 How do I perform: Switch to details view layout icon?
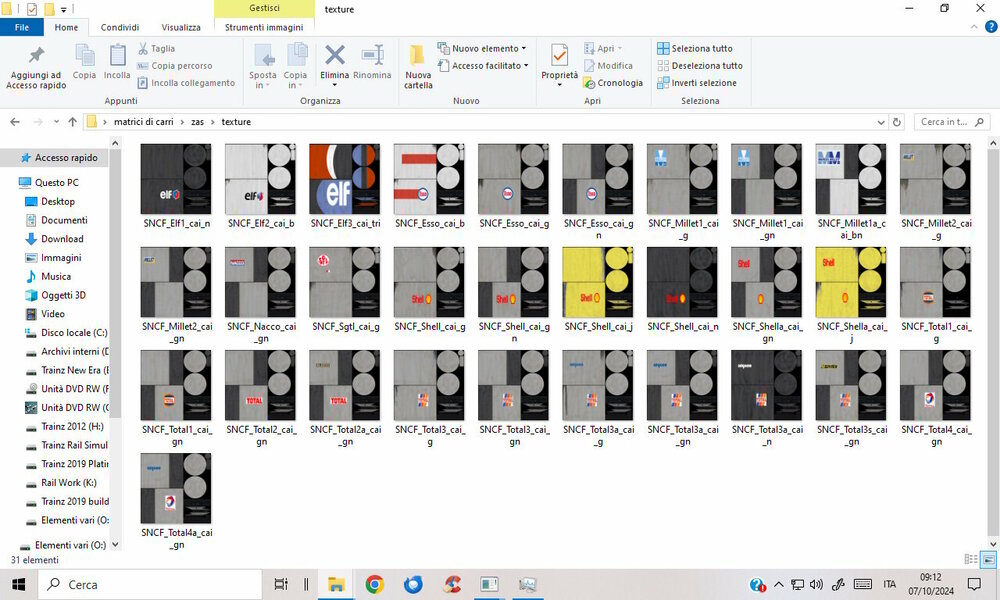[971, 559]
